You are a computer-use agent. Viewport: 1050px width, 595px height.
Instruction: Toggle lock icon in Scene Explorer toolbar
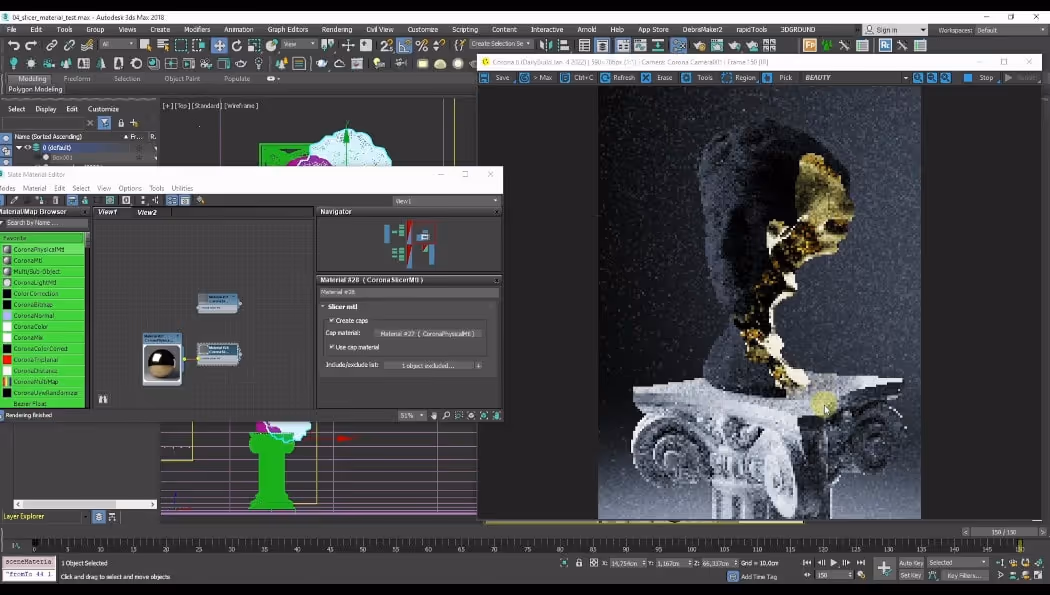coord(121,123)
